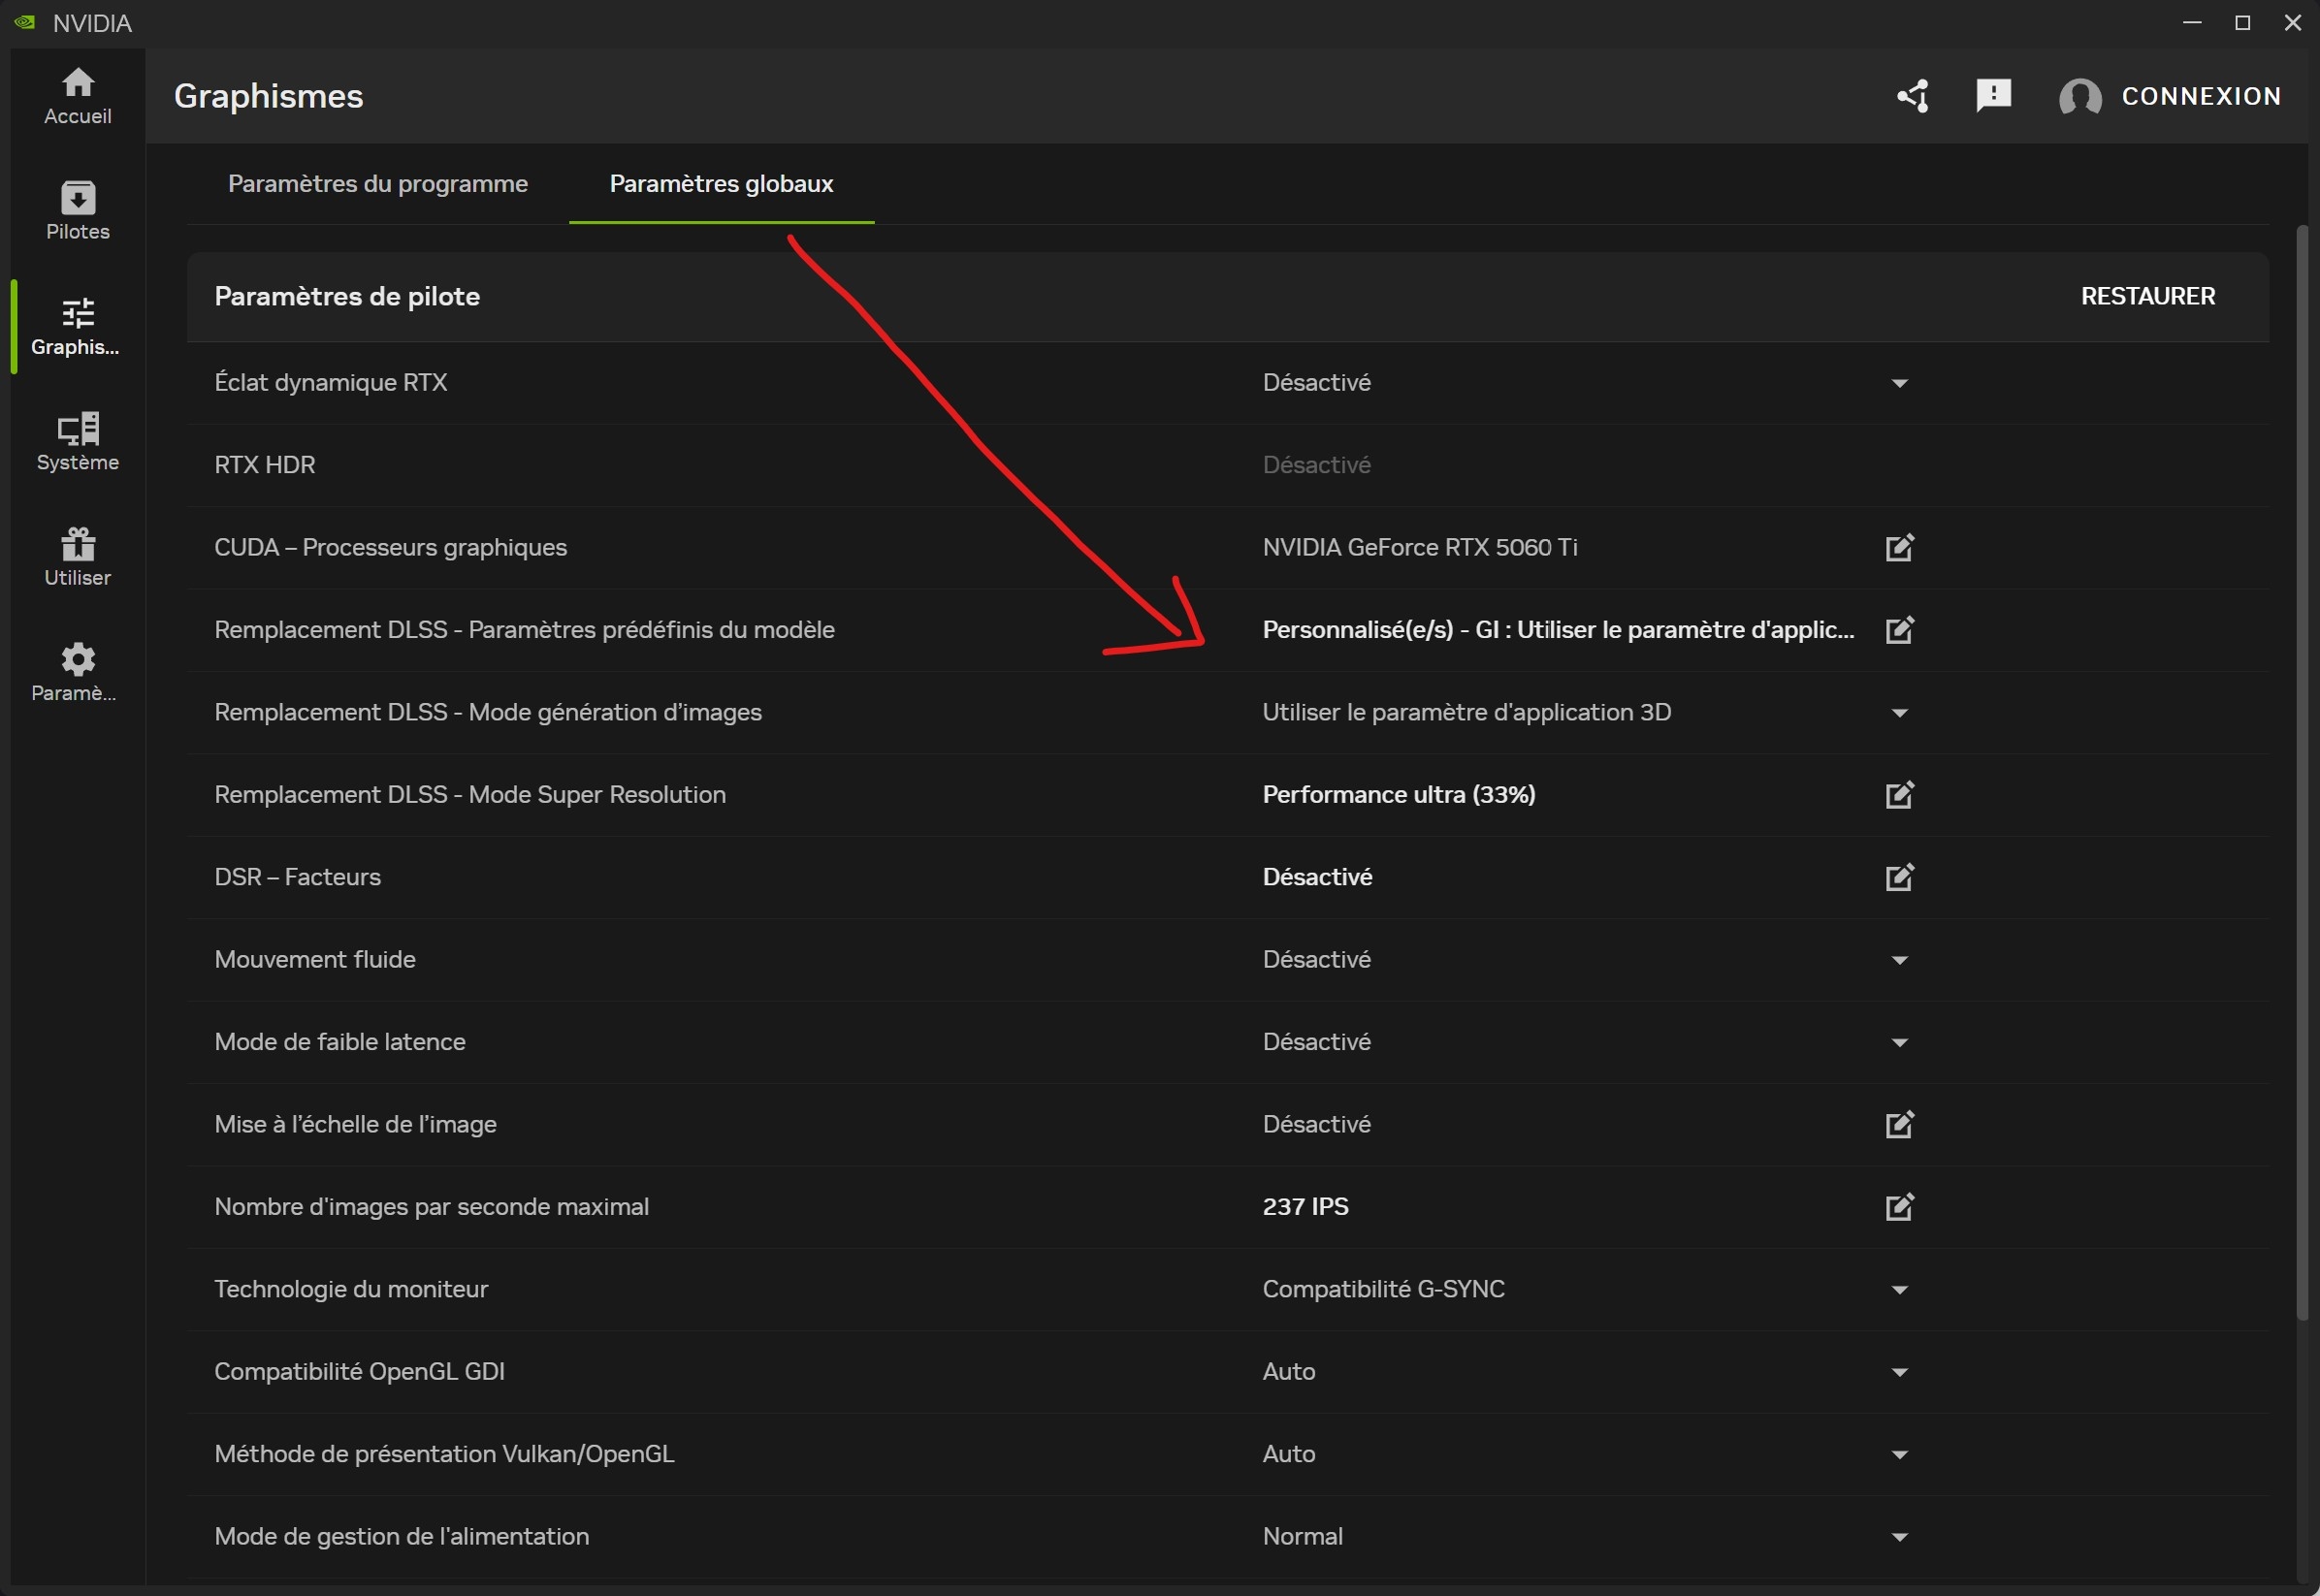Viewport: 2320px width, 1596px height.
Task: Edit DLSS Mode Super Resolution value
Action: click(1899, 795)
